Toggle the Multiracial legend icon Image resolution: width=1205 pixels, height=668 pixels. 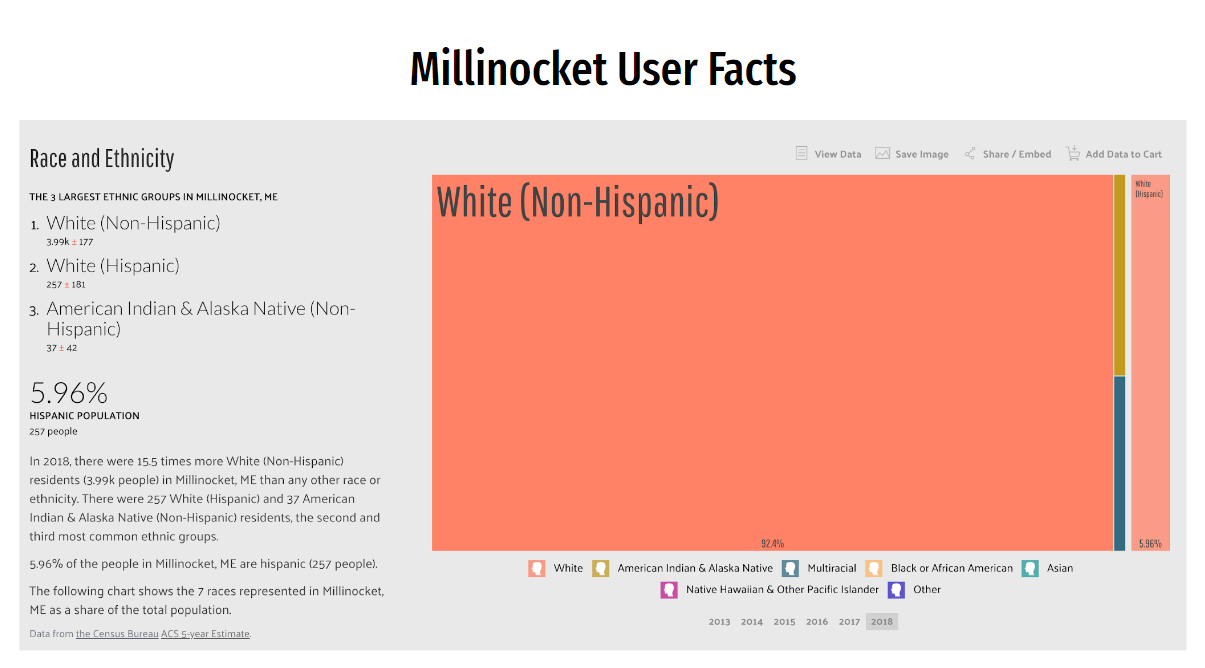pos(791,568)
